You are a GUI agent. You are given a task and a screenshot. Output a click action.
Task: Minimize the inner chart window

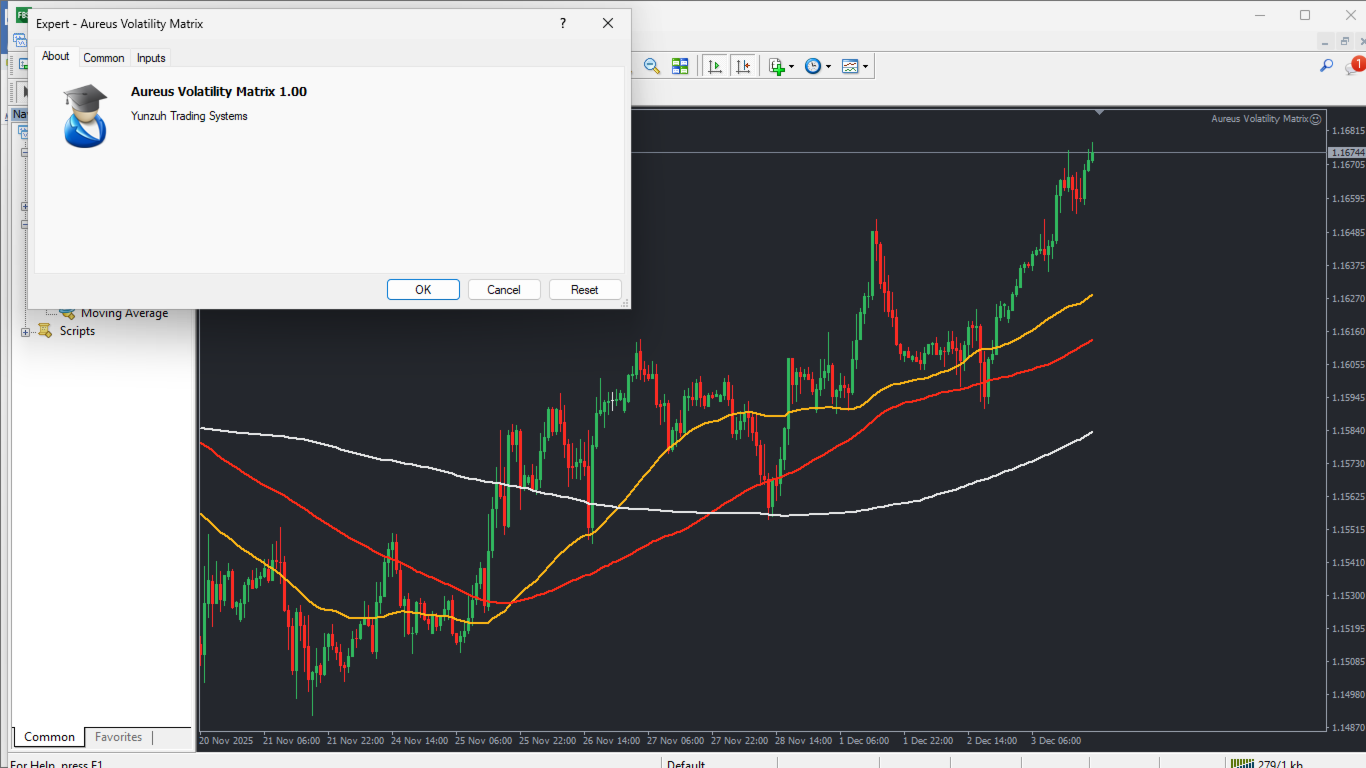[x=1325, y=41]
